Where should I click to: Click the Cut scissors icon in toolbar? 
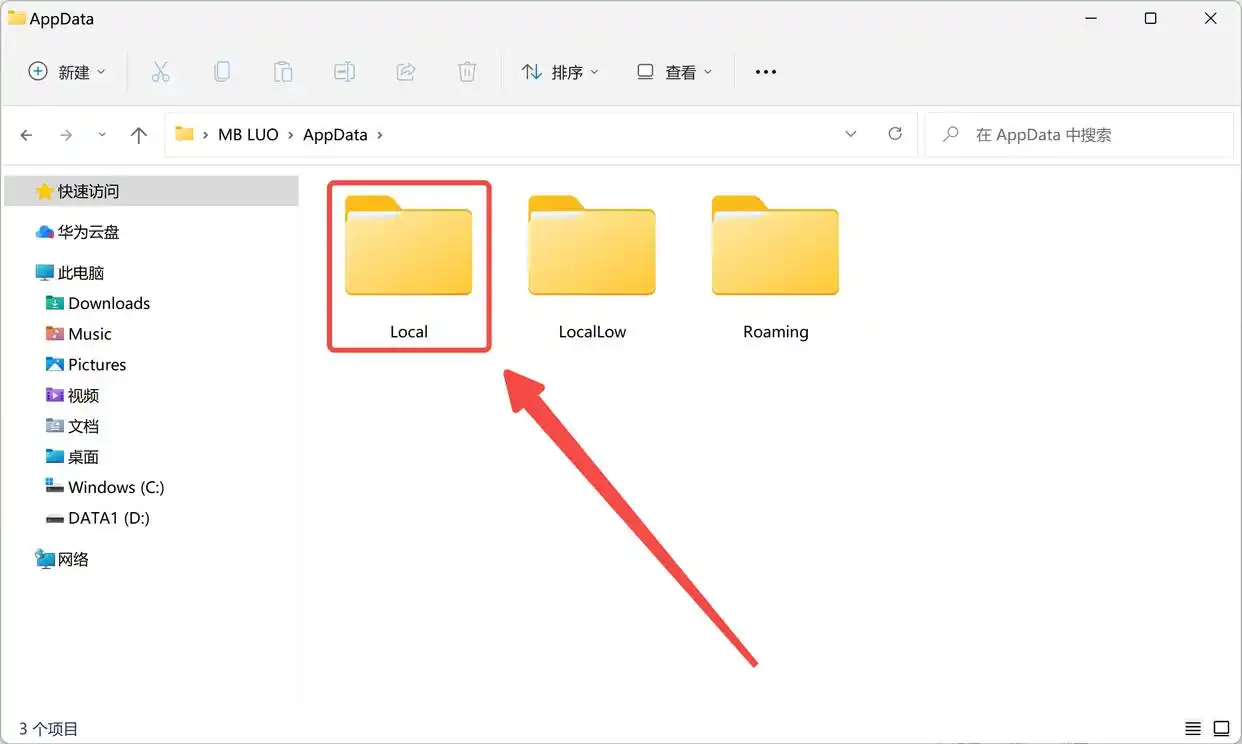pos(160,72)
